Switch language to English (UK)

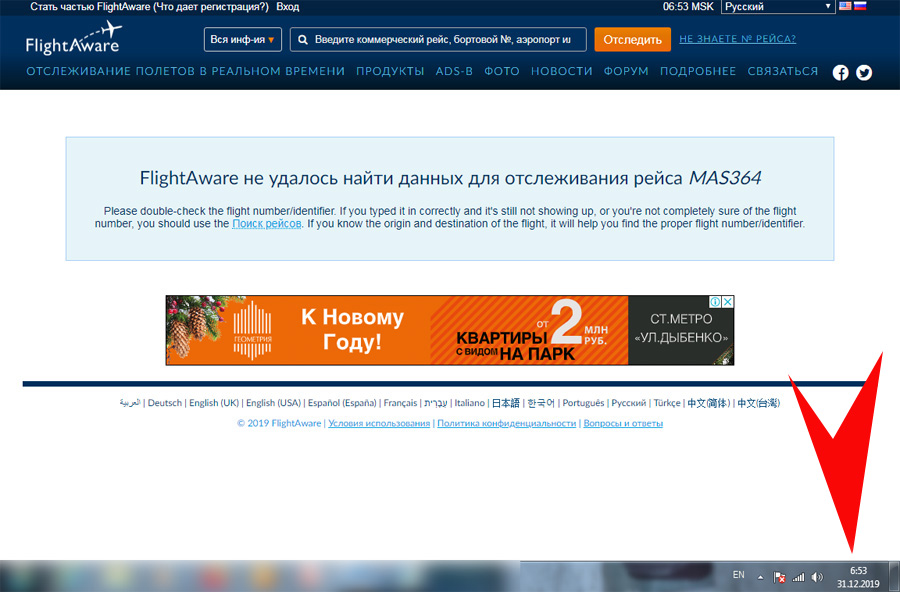pyautogui.click(x=214, y=403)
